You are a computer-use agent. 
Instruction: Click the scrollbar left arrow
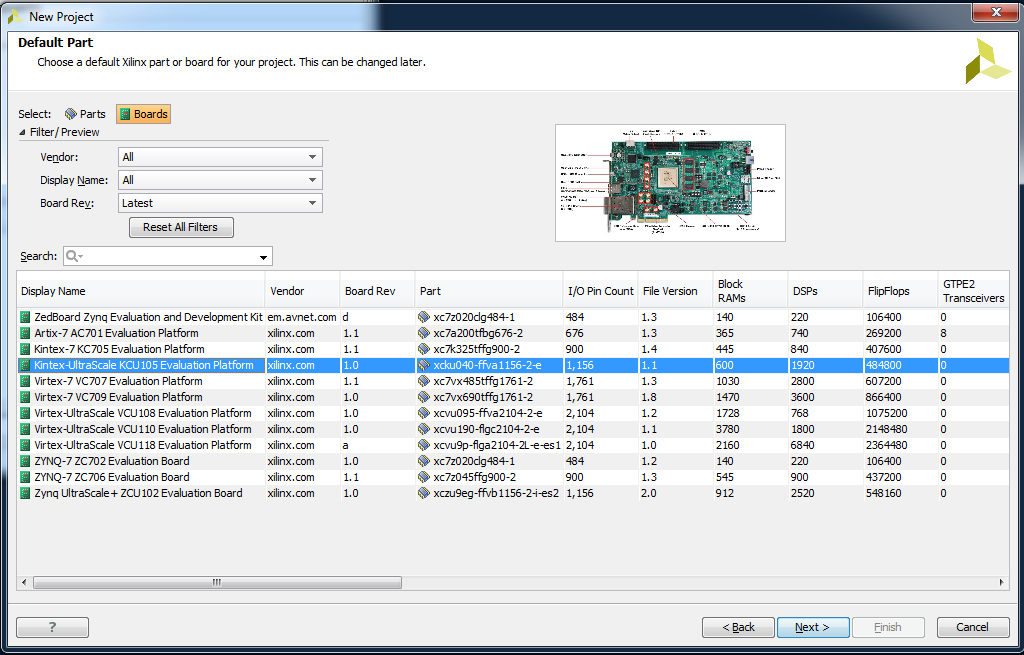coord(24,582)
